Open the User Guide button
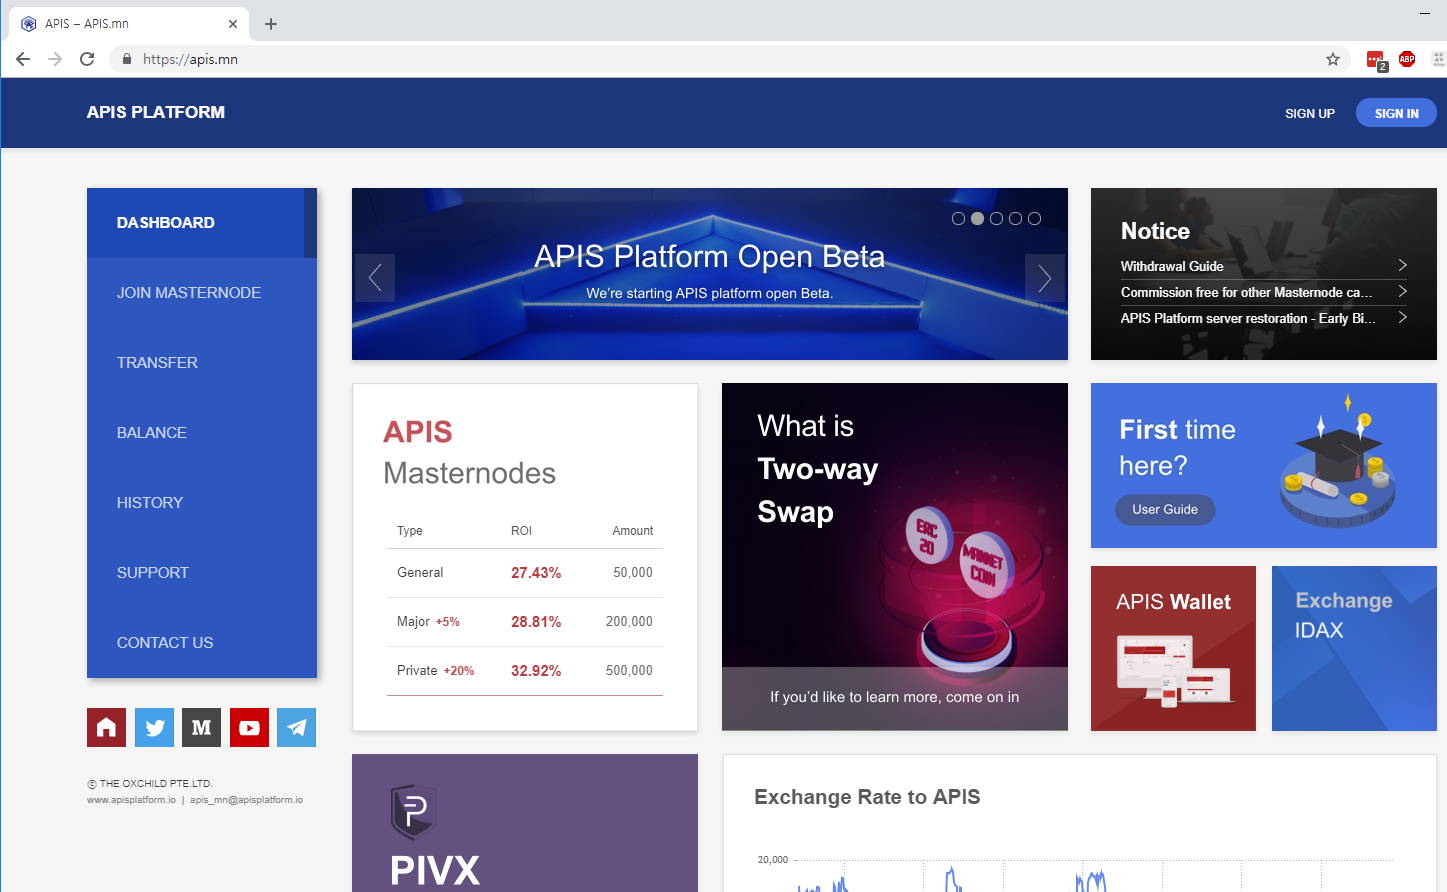Image resolution: width=1447 pixels, height=892 pixels. [1165, 510]
